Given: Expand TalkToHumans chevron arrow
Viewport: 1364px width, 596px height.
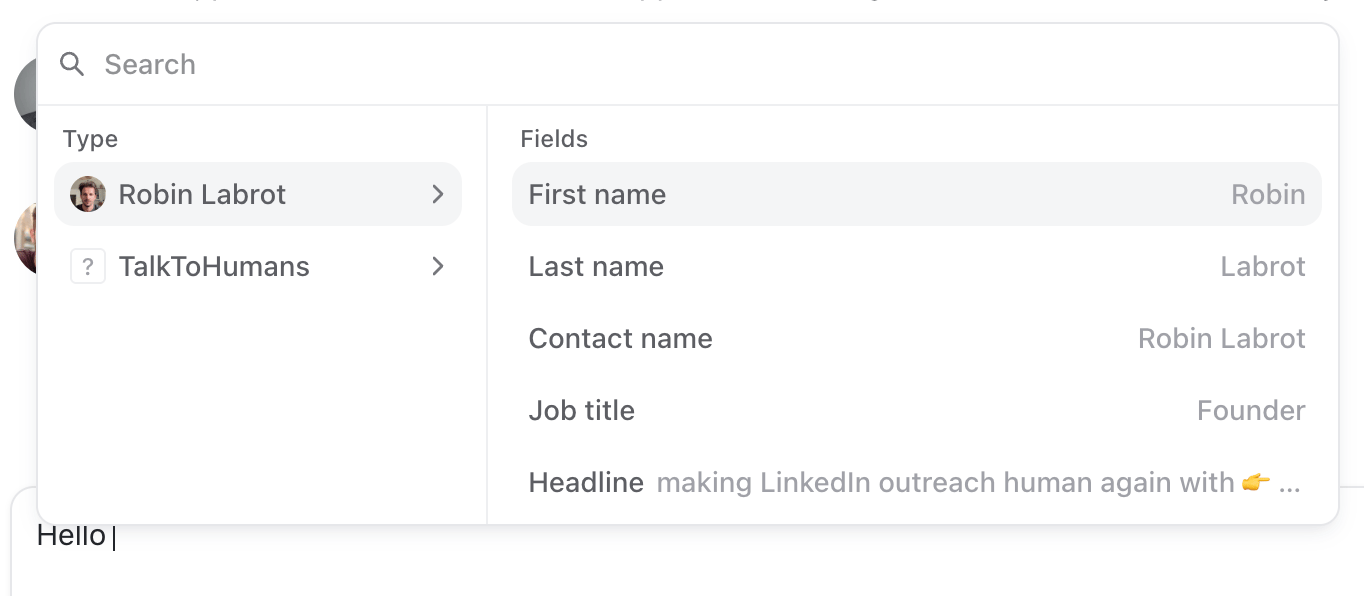Looking at the screenshot, I should 437,266.
